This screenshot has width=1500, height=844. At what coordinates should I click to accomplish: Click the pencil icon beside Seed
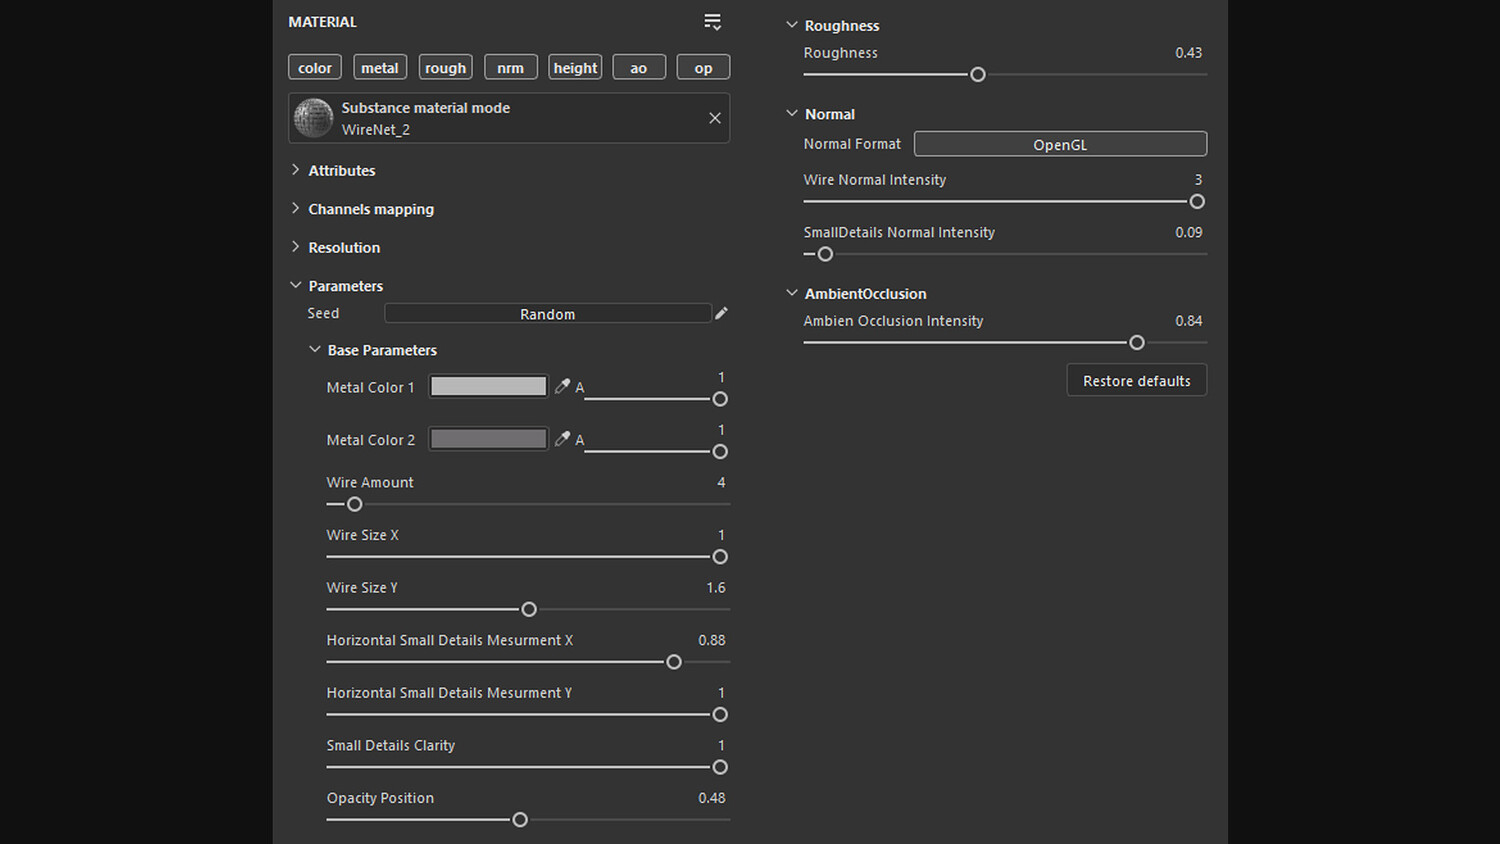point(721,313)
